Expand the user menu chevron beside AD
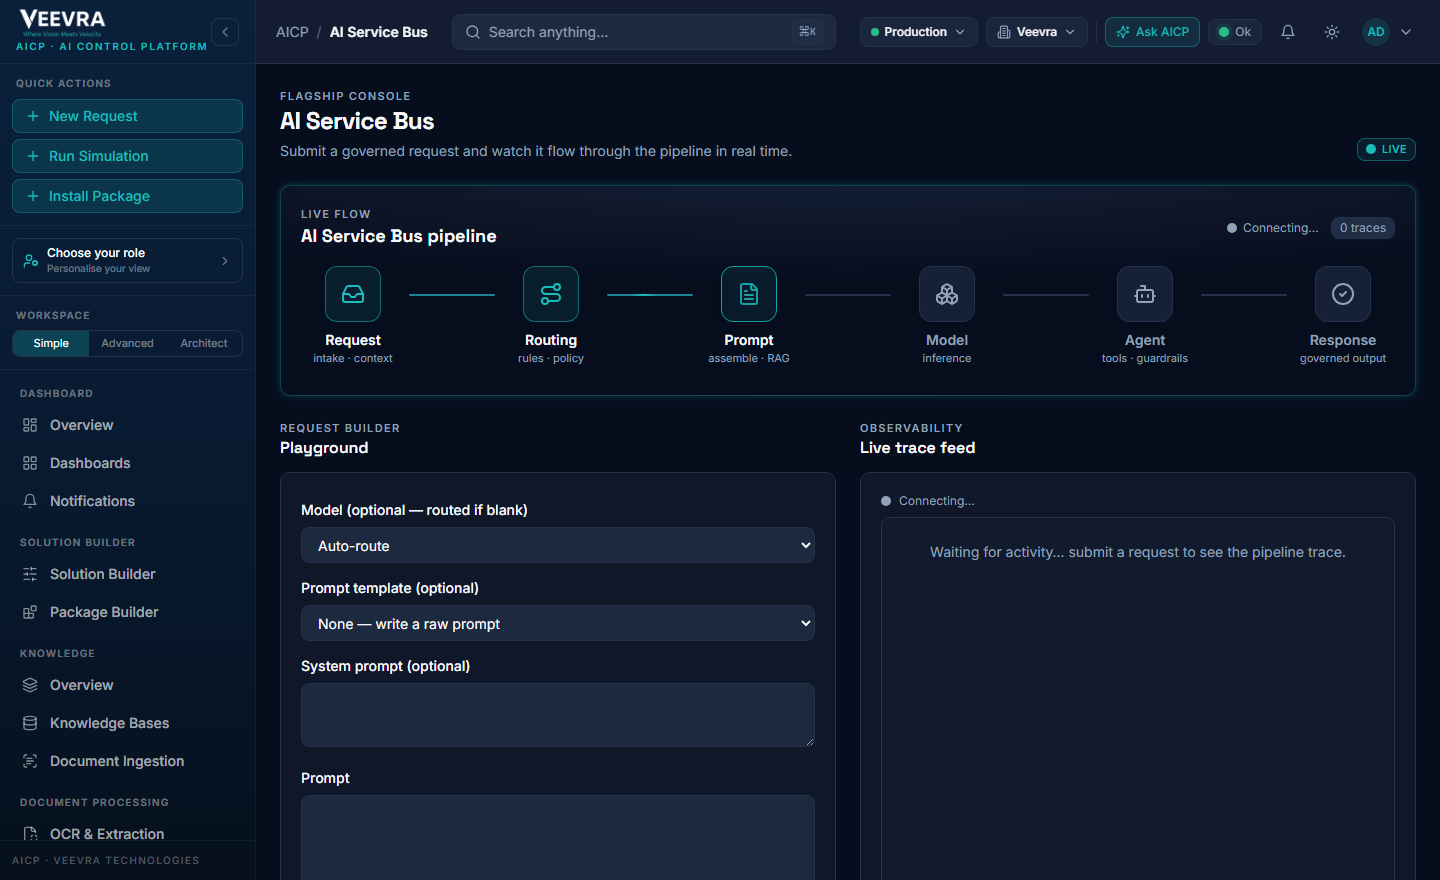This screenshot has width=1440, height=880. point(1406,32)
